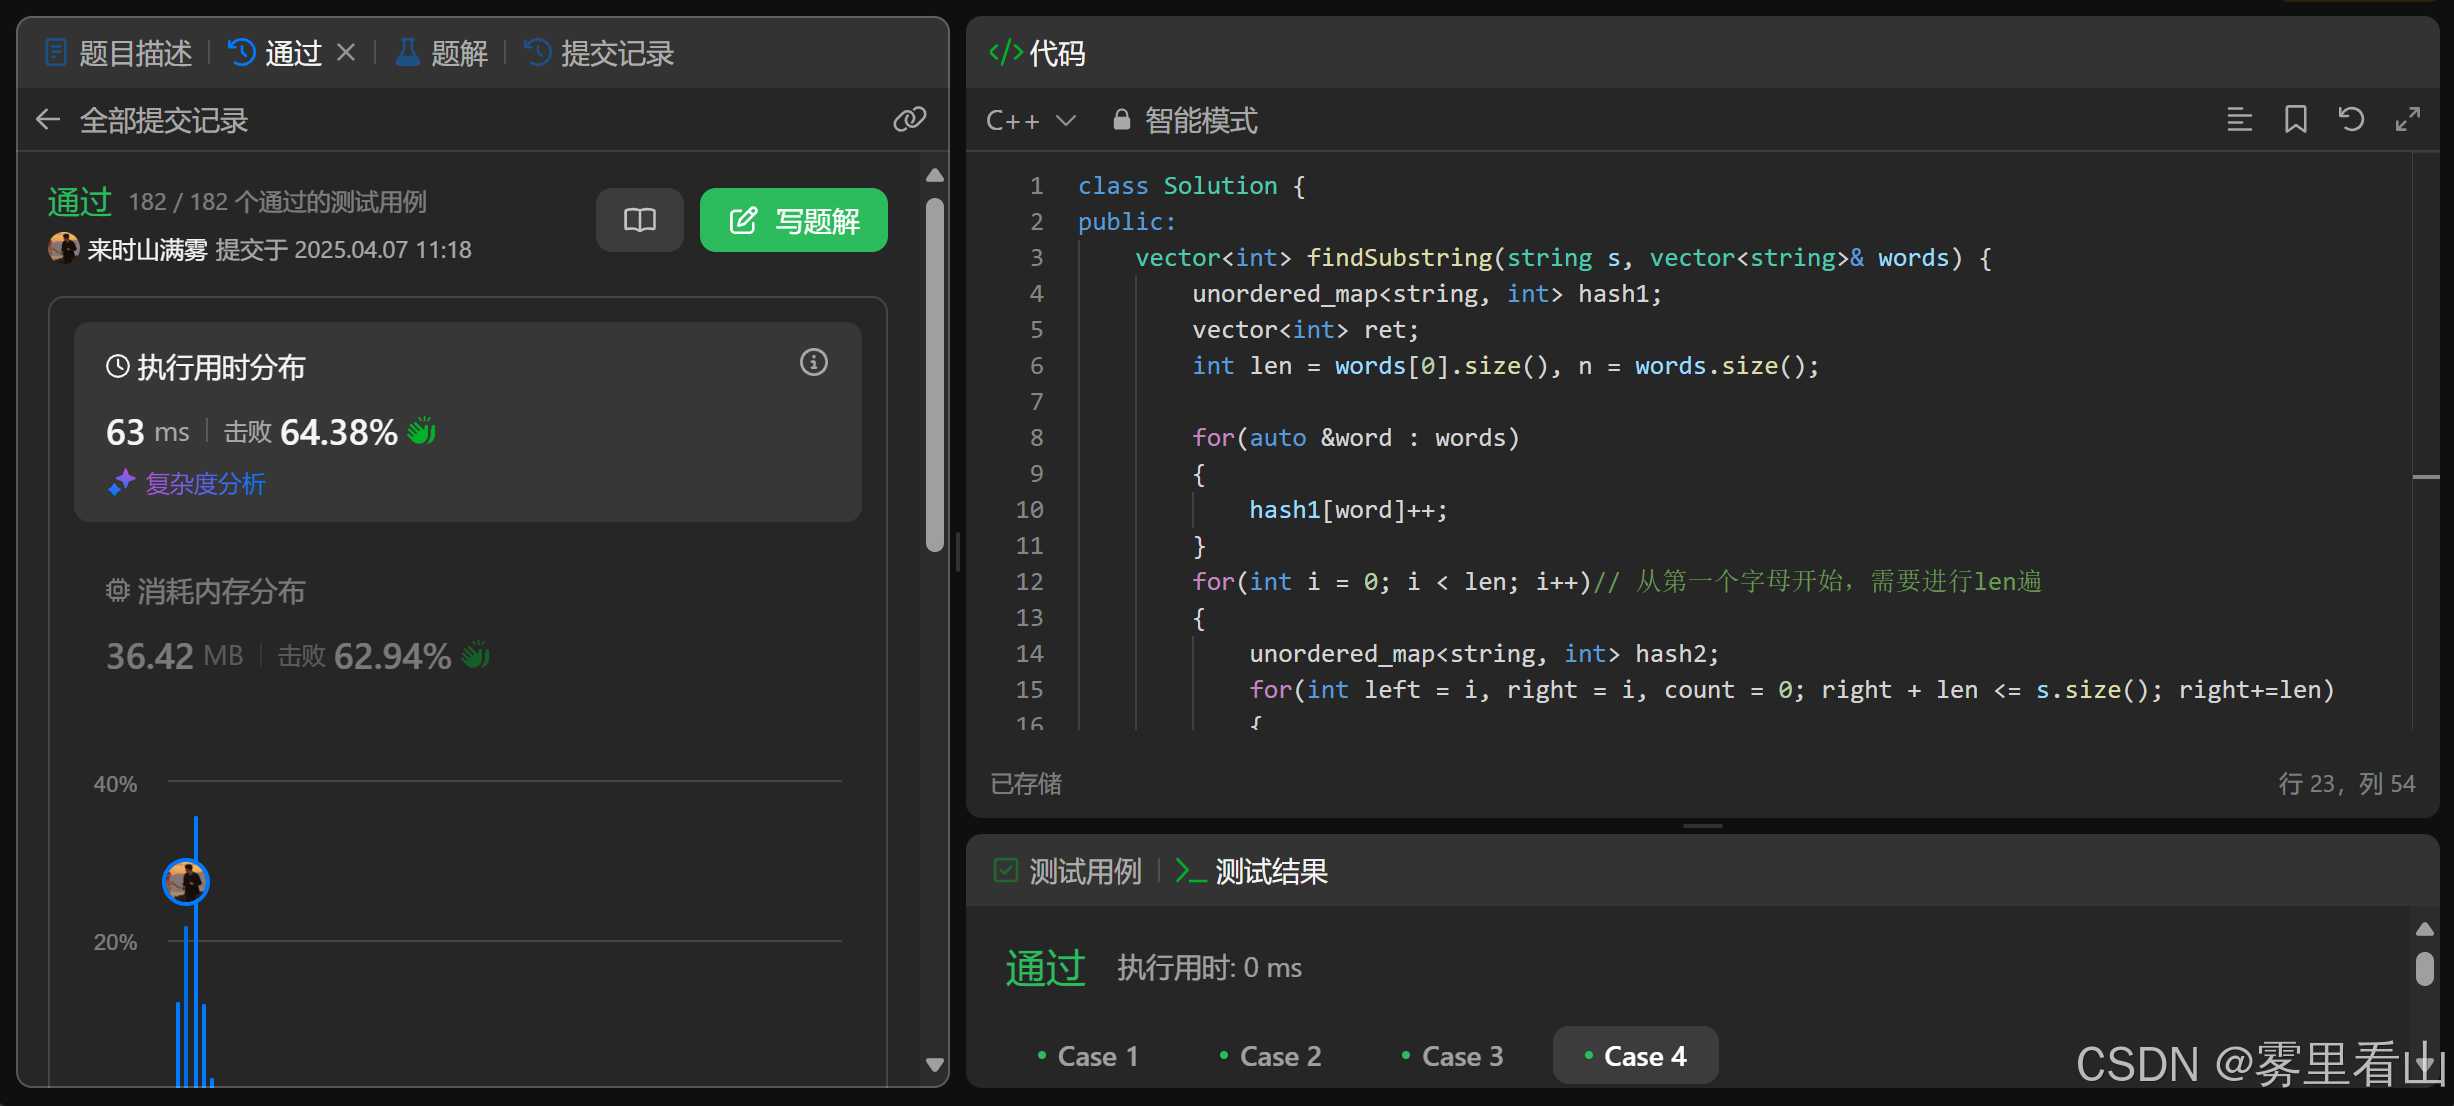The image size is (2454, 1106).
Task: Click avatar marker on runtime chart
Action: [x=186, y=881]
